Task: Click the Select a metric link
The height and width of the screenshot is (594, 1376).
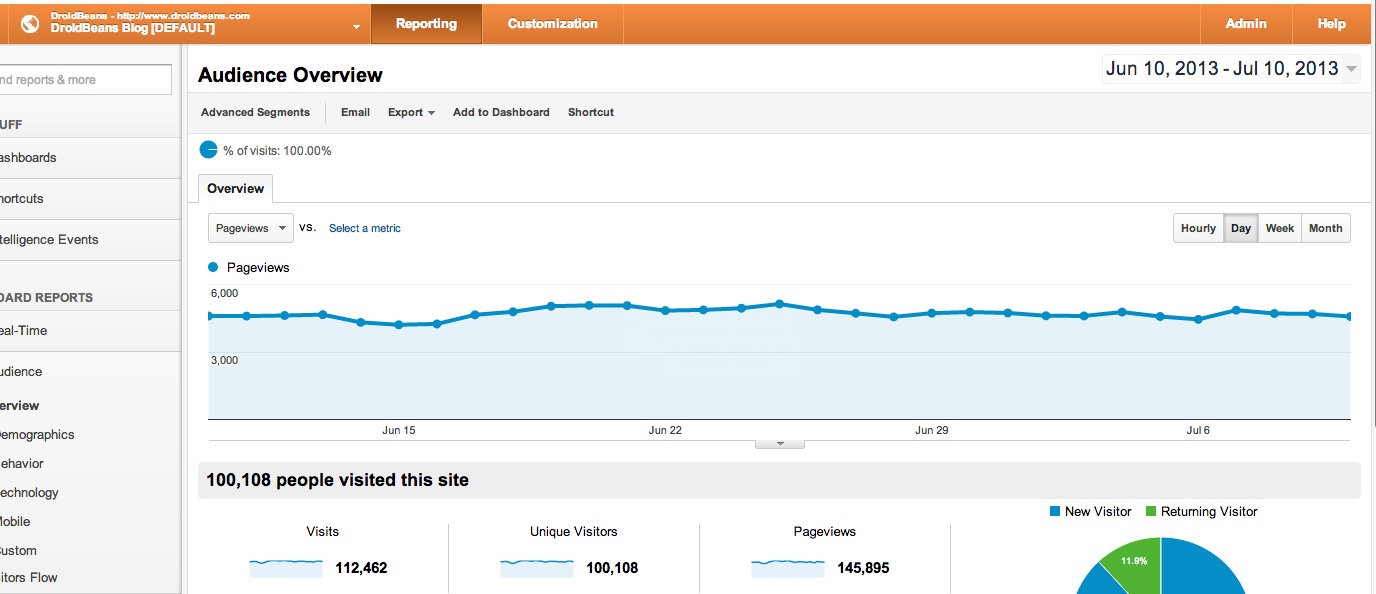Action: point(365,228)
